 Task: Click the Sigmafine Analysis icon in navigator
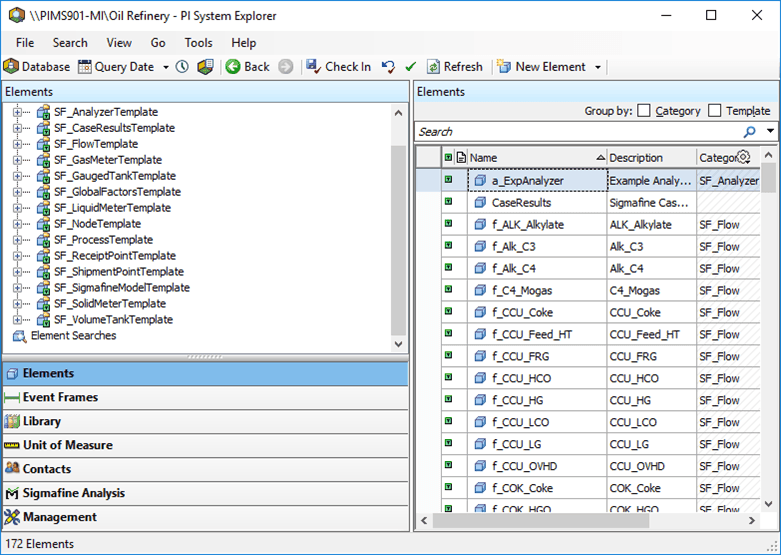pyautogui.click(x=12, y=493)
